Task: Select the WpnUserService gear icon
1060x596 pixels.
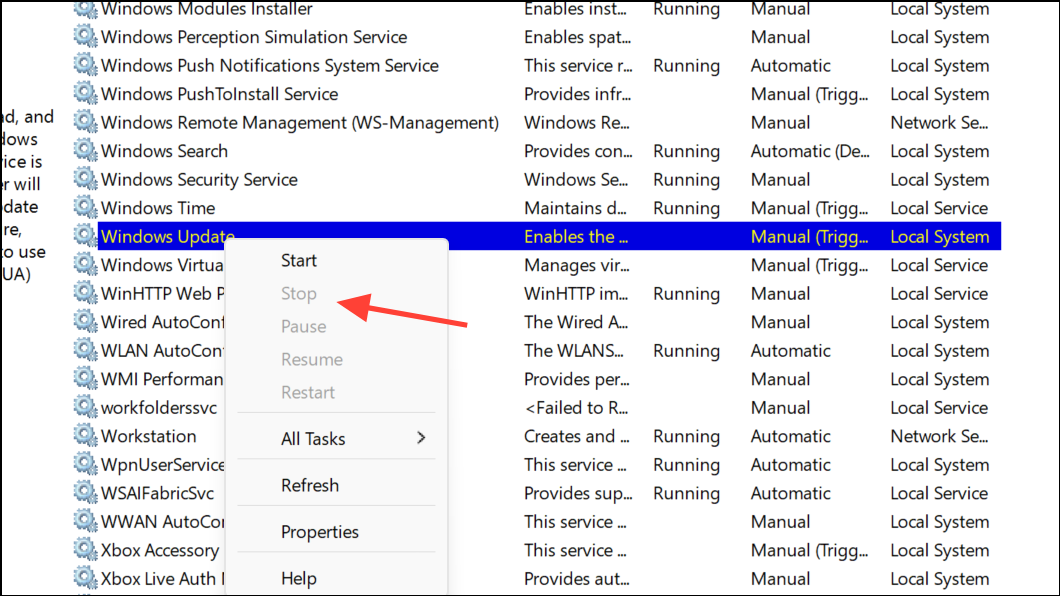Action: [85, 464]
